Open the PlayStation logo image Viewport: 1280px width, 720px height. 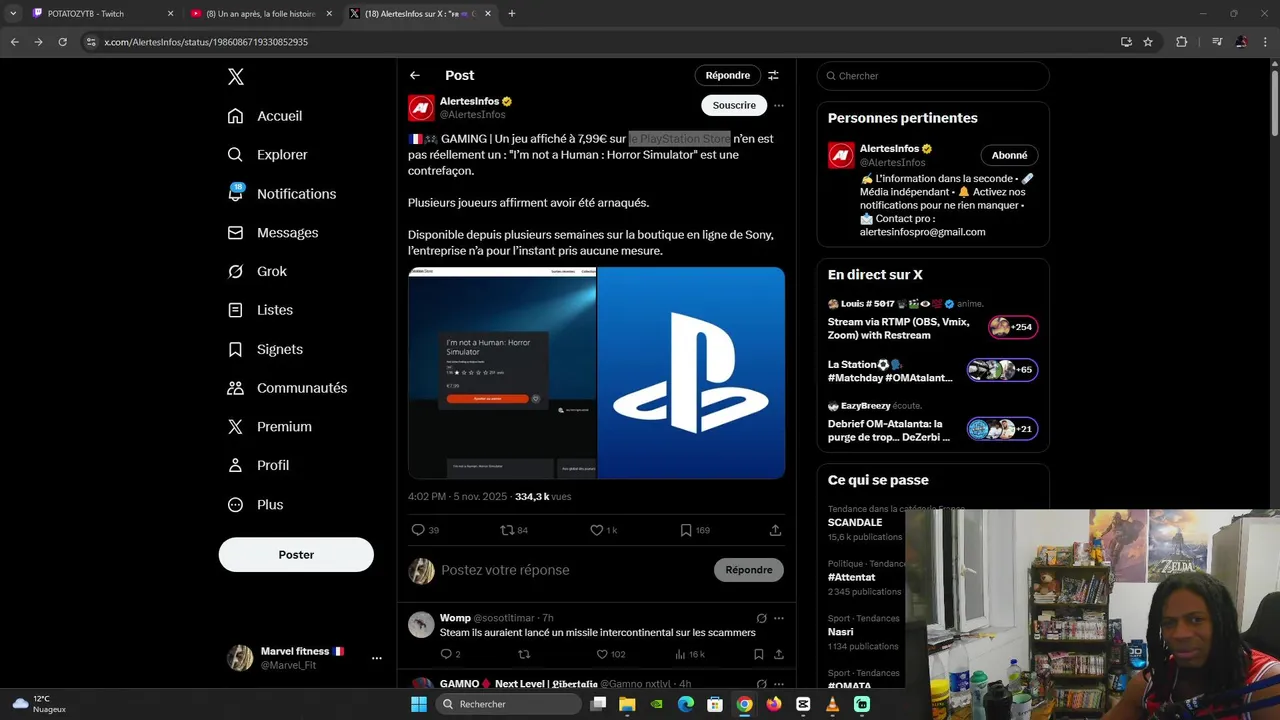691,373
